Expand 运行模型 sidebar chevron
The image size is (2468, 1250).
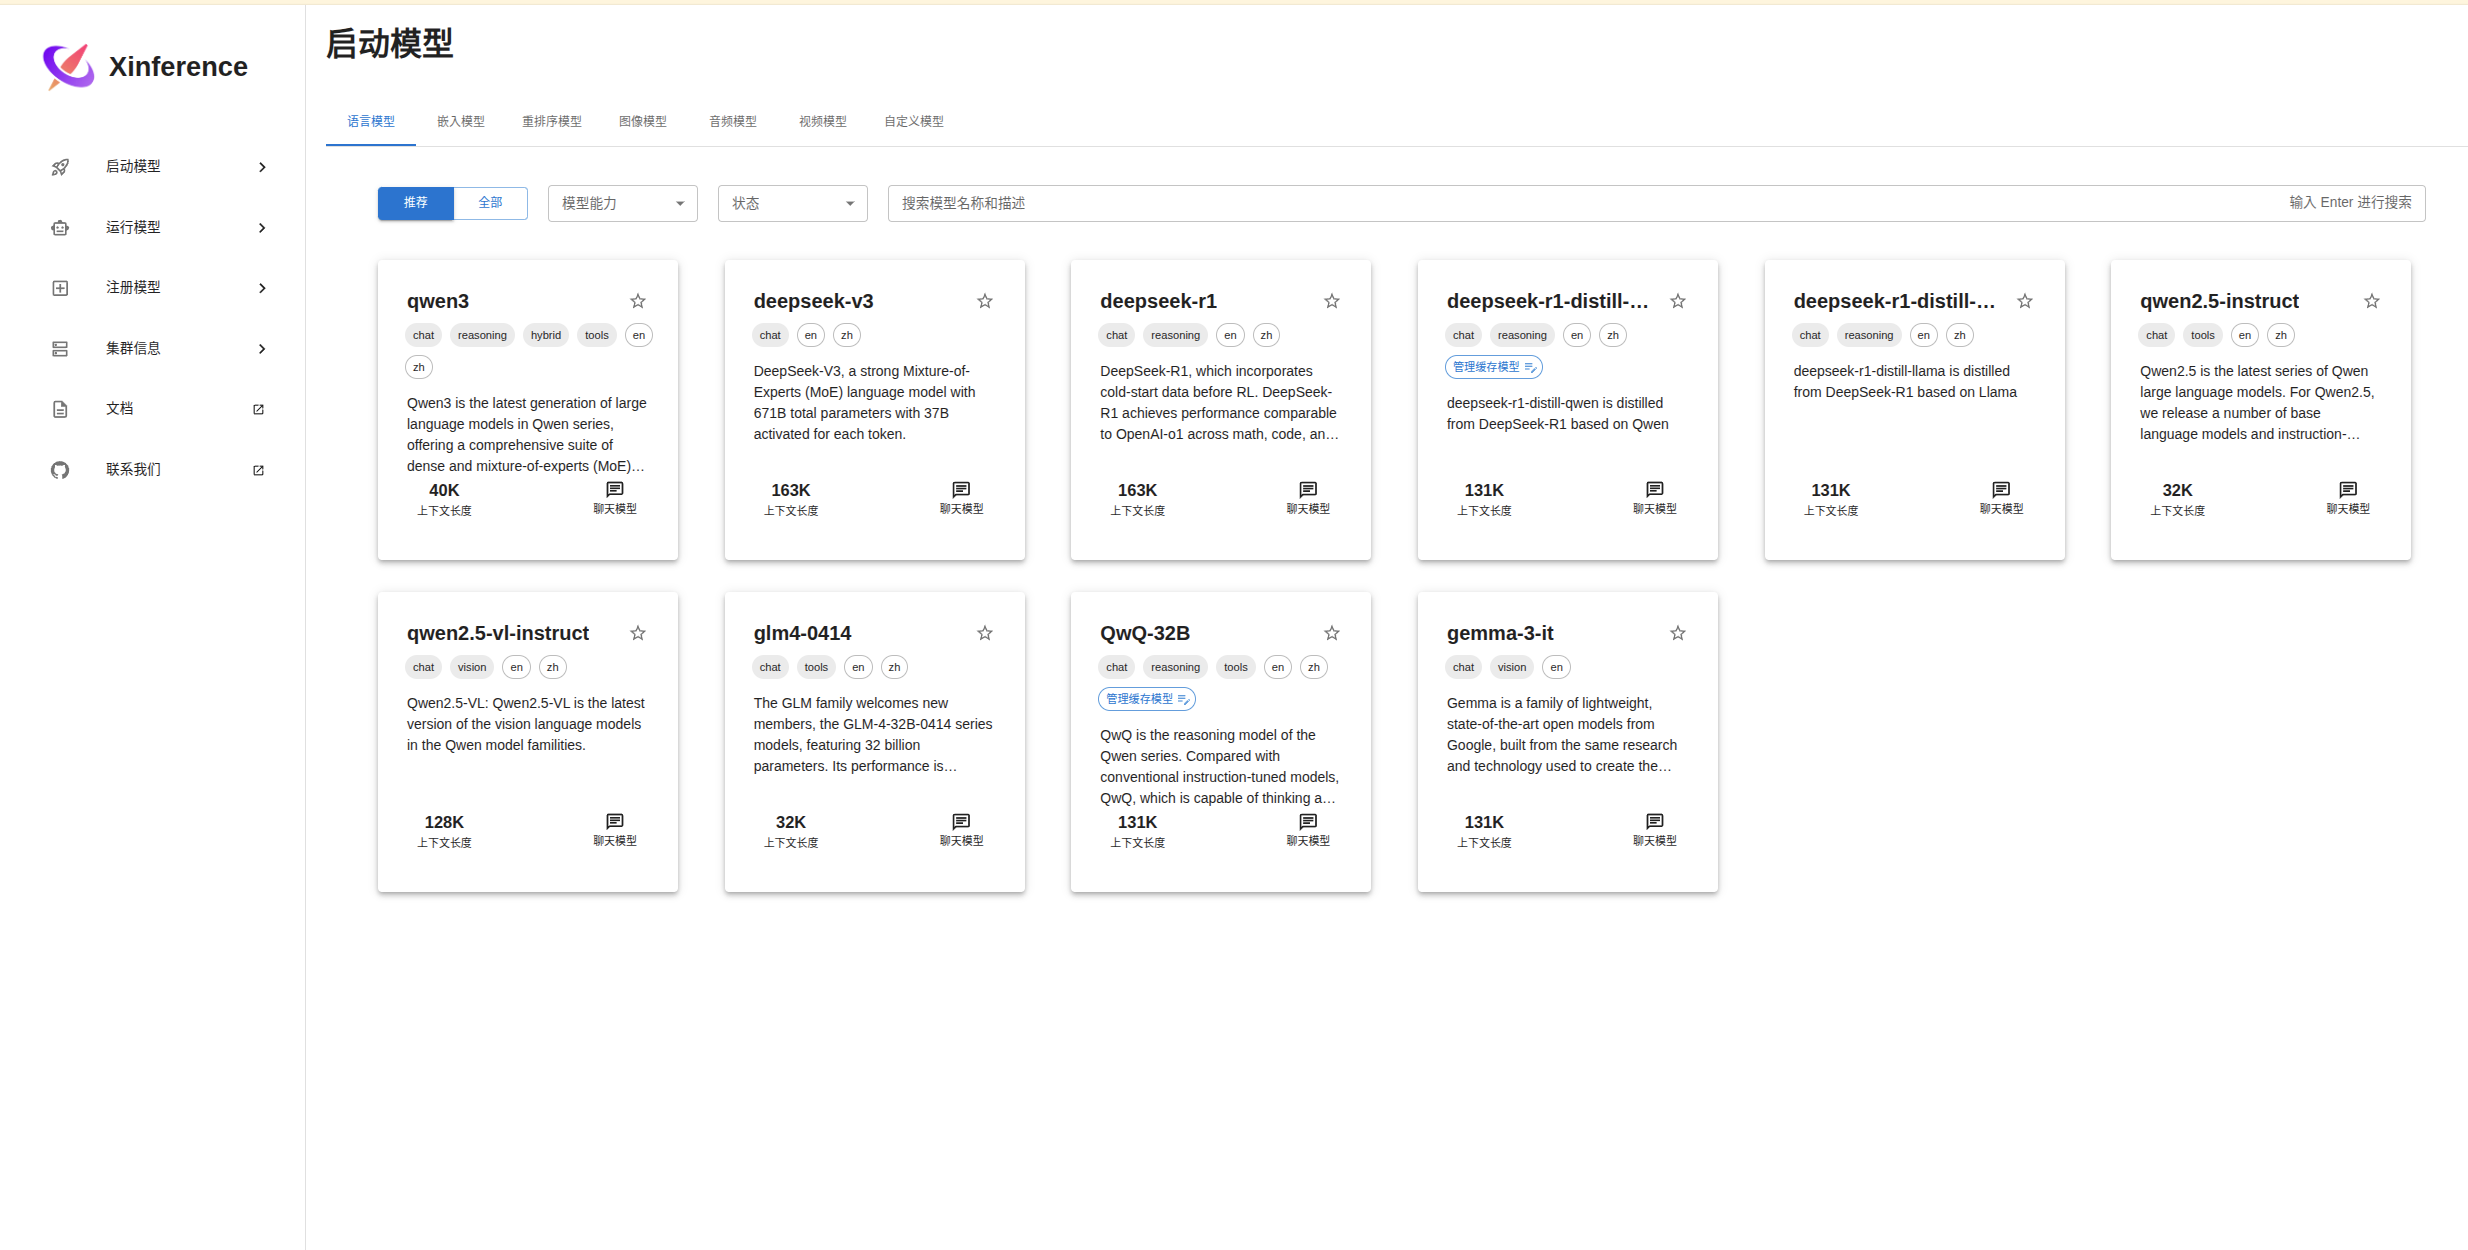(262, 228)
